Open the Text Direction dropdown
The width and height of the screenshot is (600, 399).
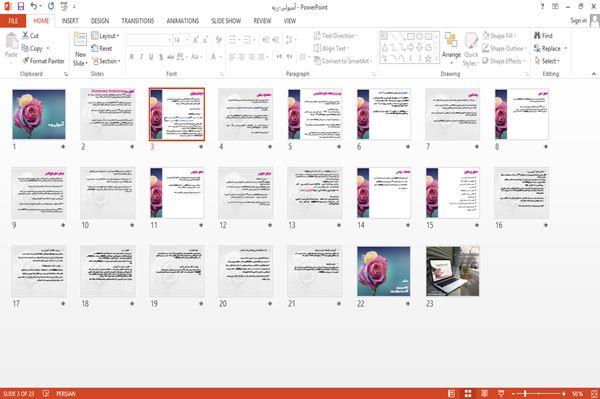(336, 36)
